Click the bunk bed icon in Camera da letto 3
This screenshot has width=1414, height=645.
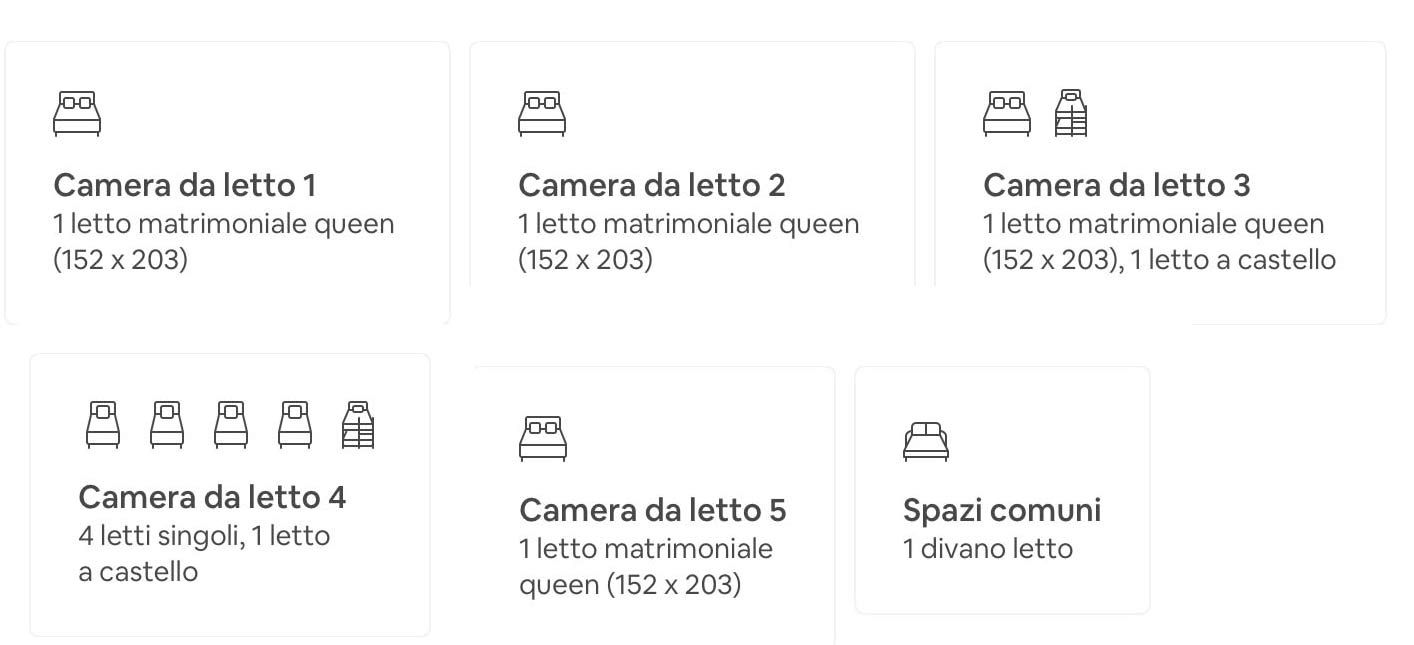point(1071,113)
